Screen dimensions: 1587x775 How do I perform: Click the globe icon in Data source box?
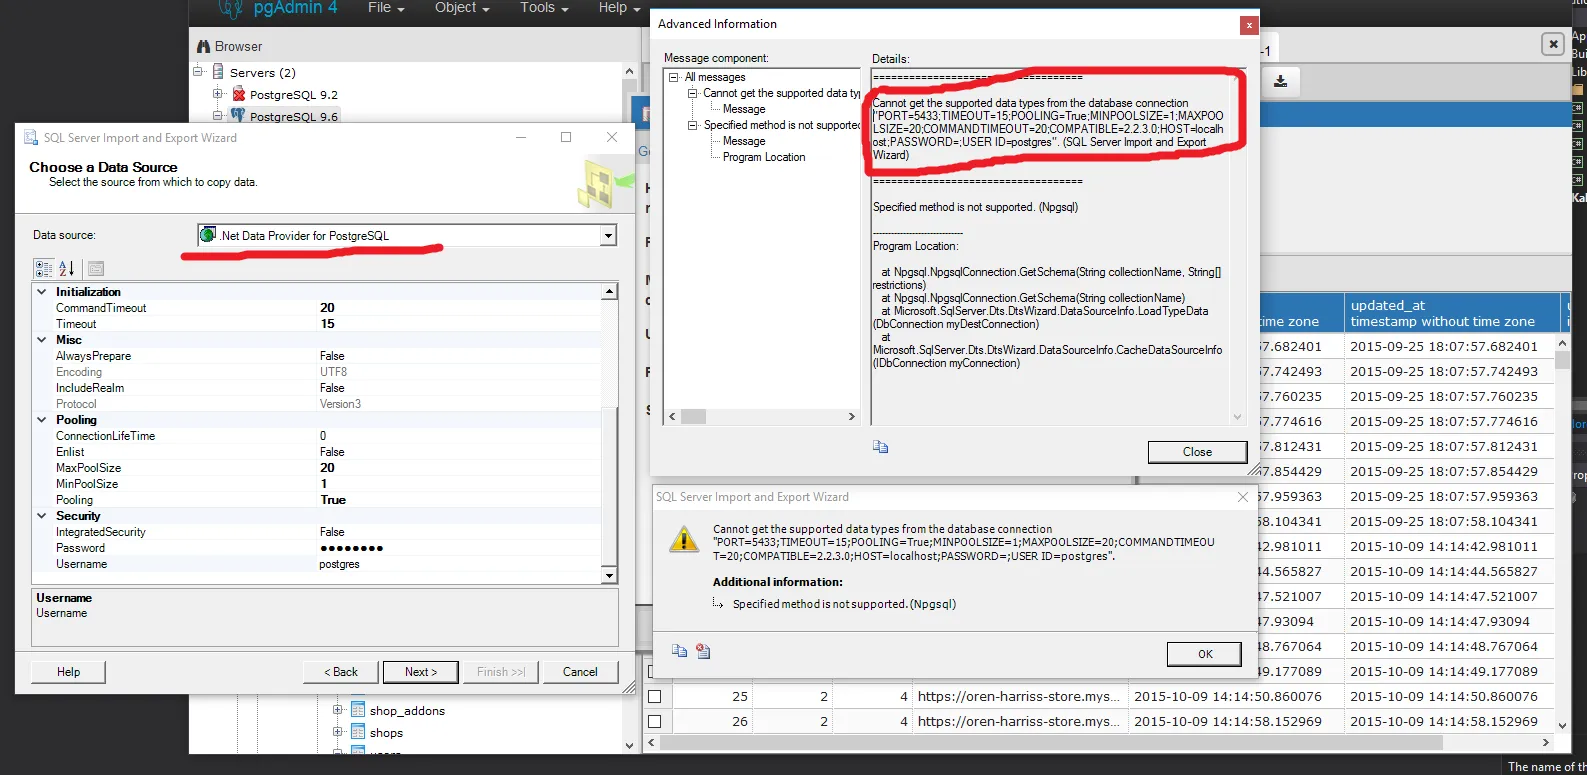pos(208,235)
